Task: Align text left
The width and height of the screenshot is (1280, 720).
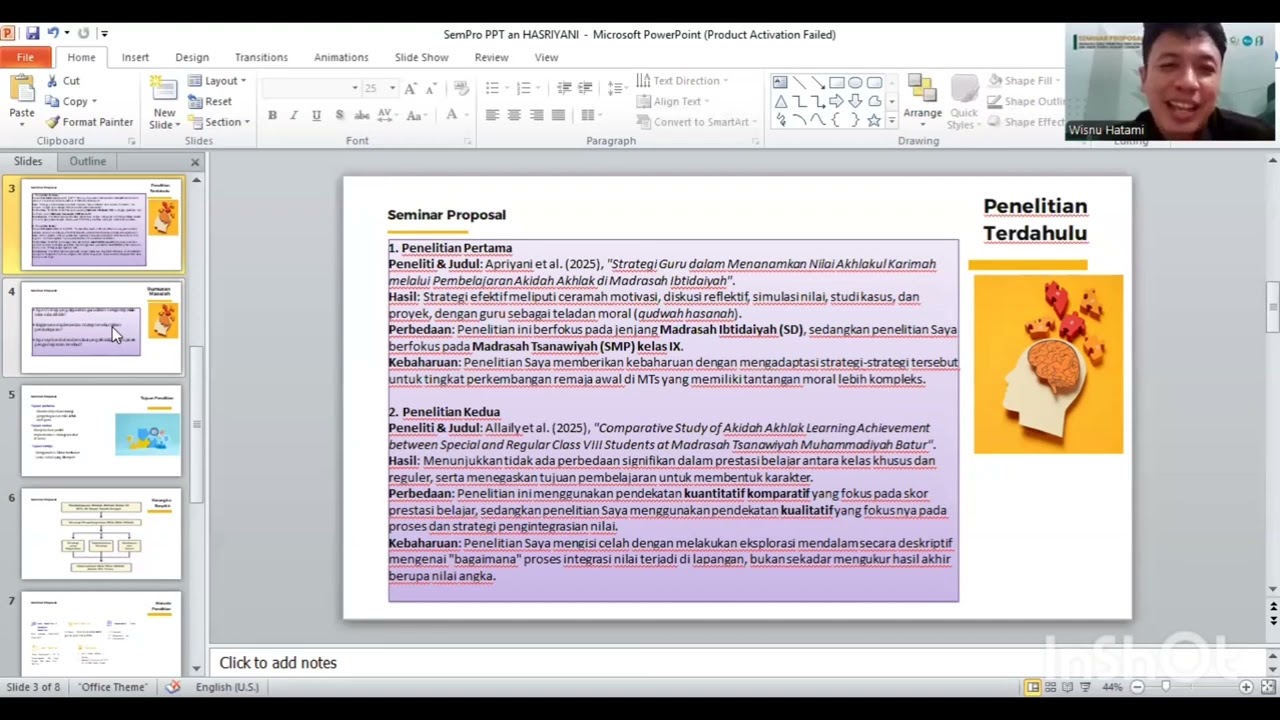Action: tap(492, 115)
